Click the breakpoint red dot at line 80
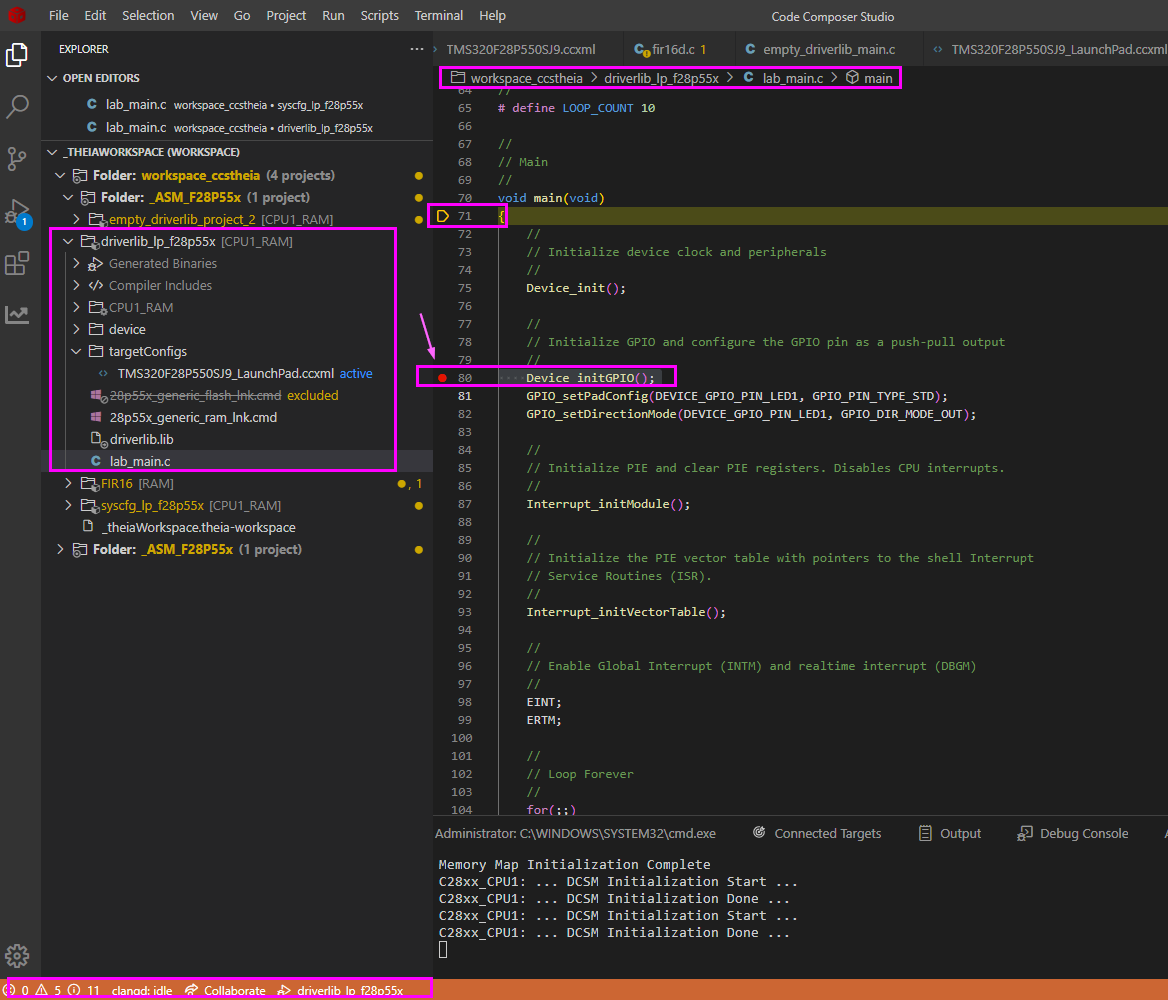Screen dimensions: 1168x1000 point(442,379)
